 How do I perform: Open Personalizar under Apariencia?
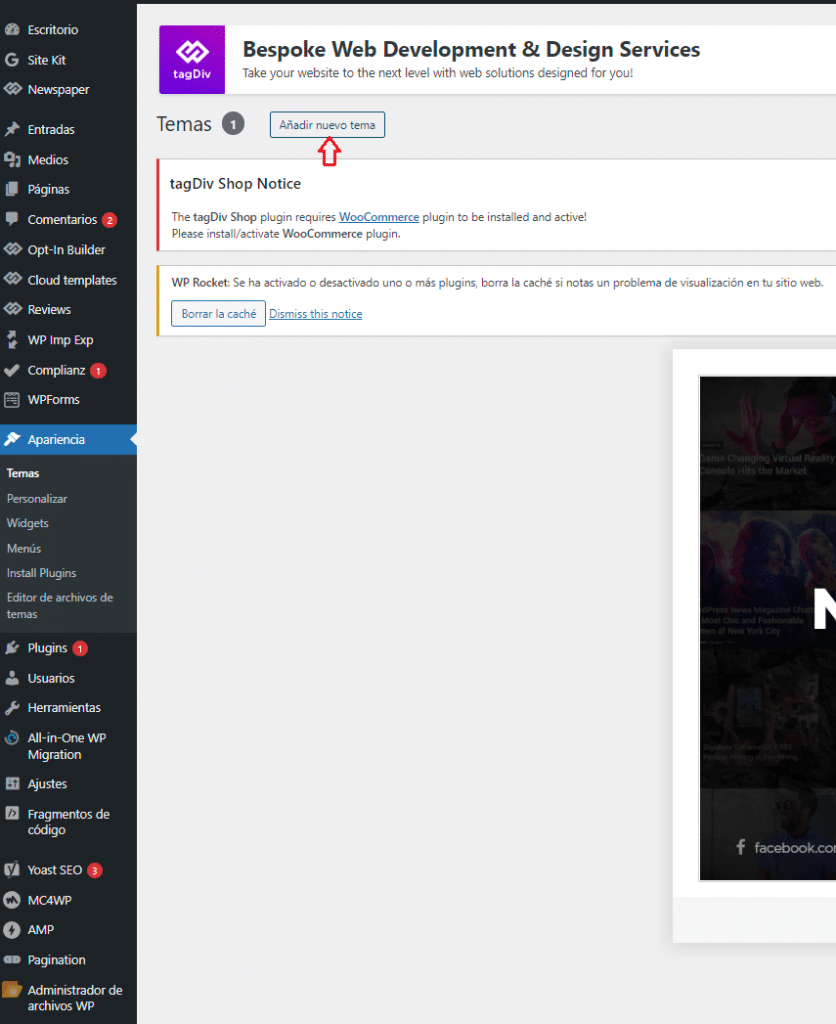[37, 499]
